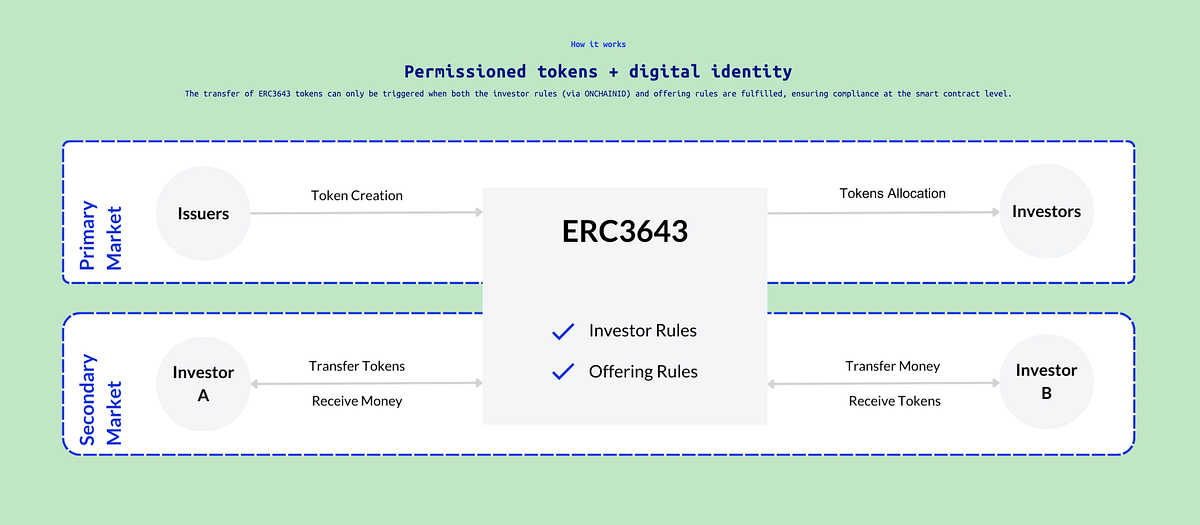Click the Receive Tokens label

[895, 401]
